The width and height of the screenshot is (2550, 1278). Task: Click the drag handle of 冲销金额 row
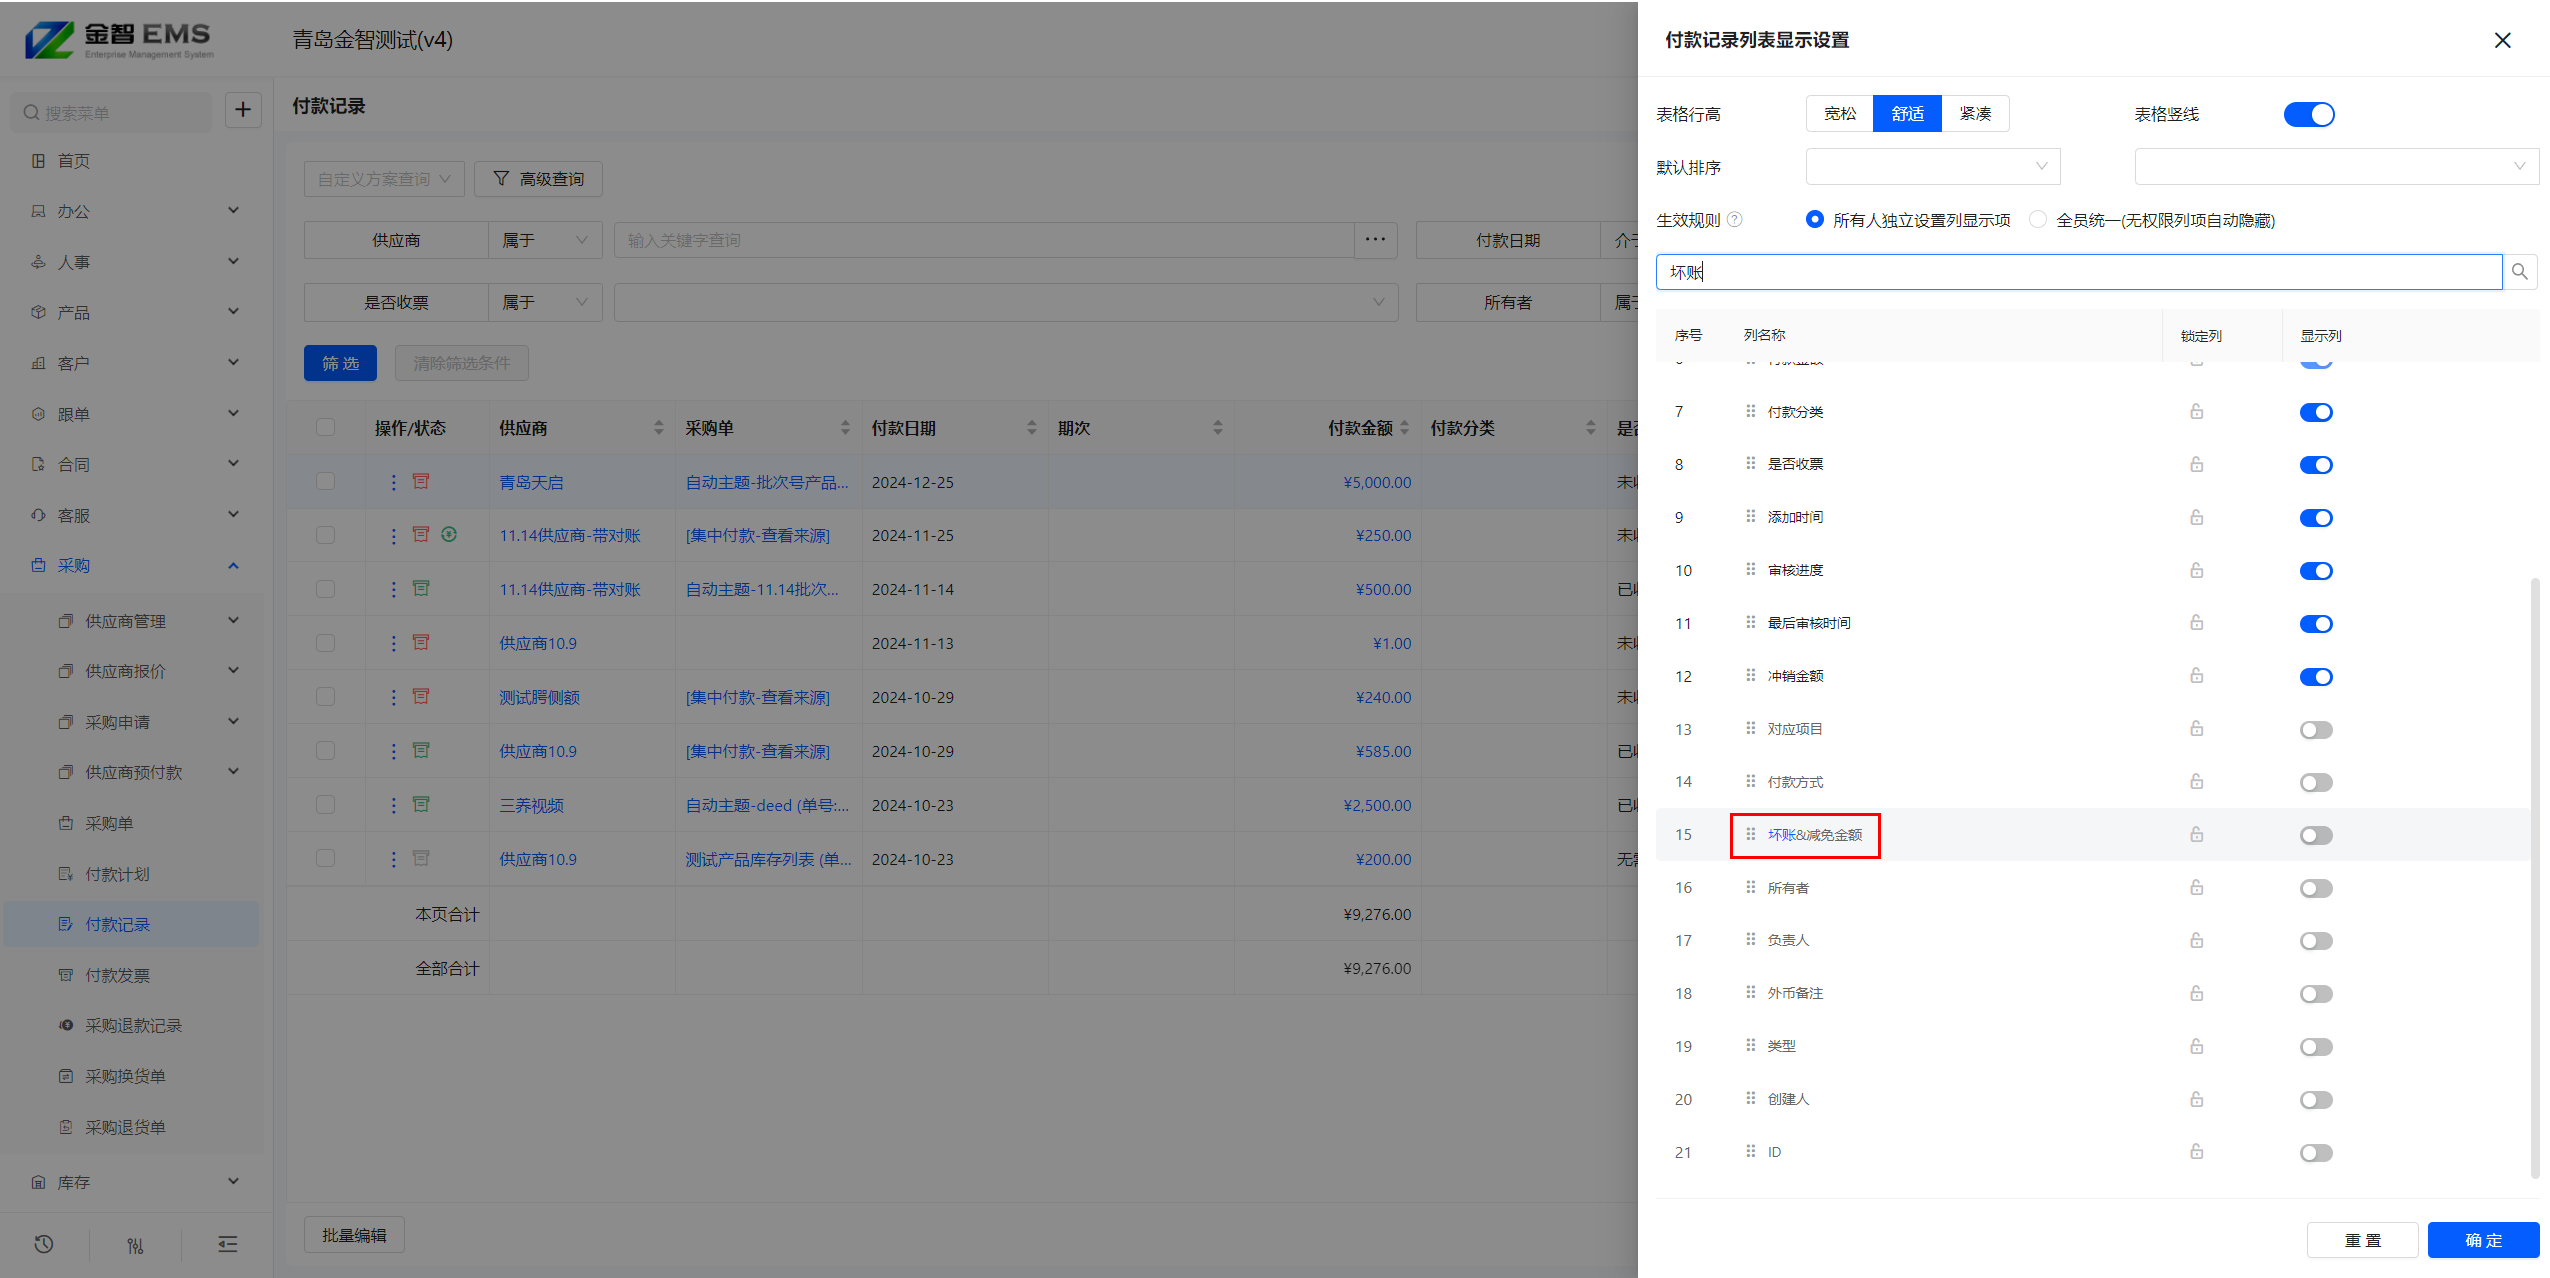(1750, 675)
